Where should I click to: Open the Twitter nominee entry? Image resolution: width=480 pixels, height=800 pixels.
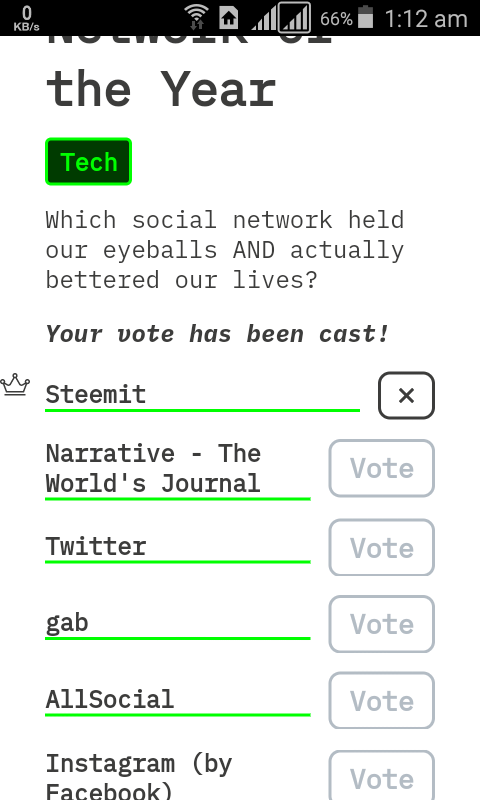(x=96, y=546)
